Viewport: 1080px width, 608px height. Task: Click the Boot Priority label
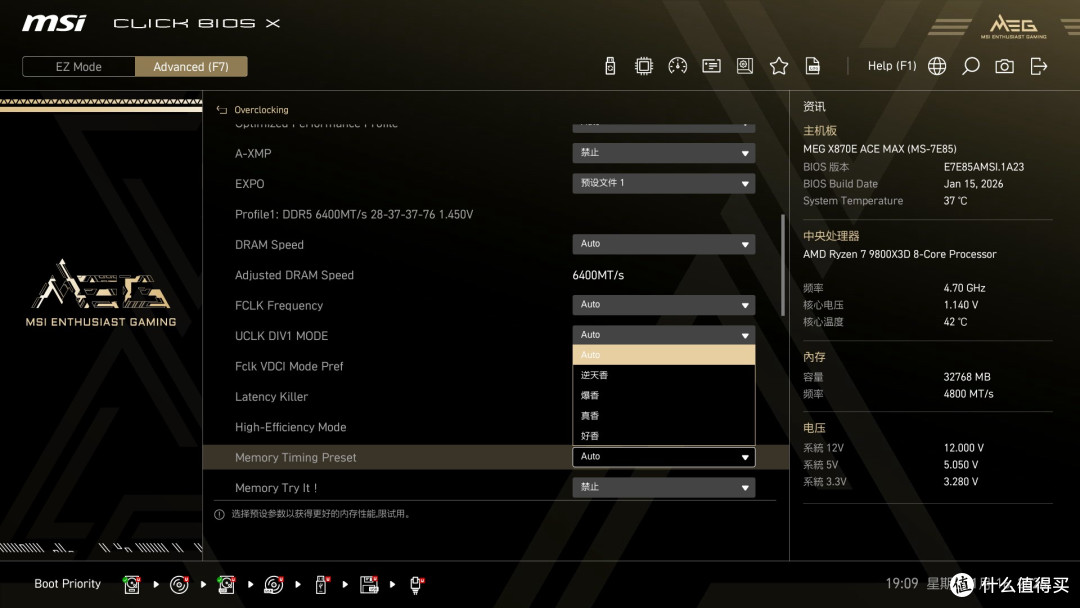(68, 584)
